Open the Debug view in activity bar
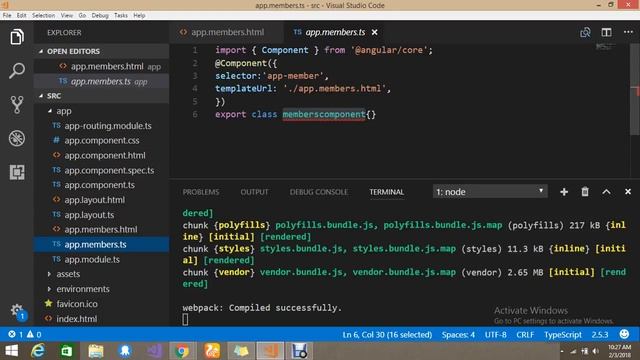 click(x=17, y=138)
